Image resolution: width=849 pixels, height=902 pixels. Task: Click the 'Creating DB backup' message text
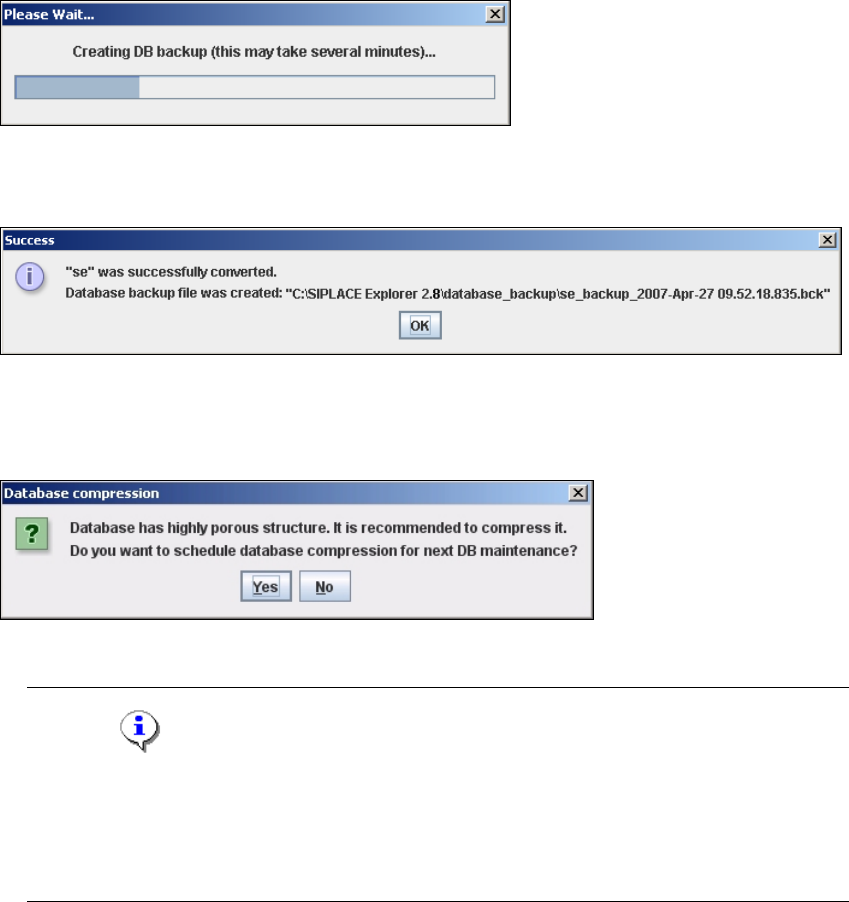tap(254, 52)
